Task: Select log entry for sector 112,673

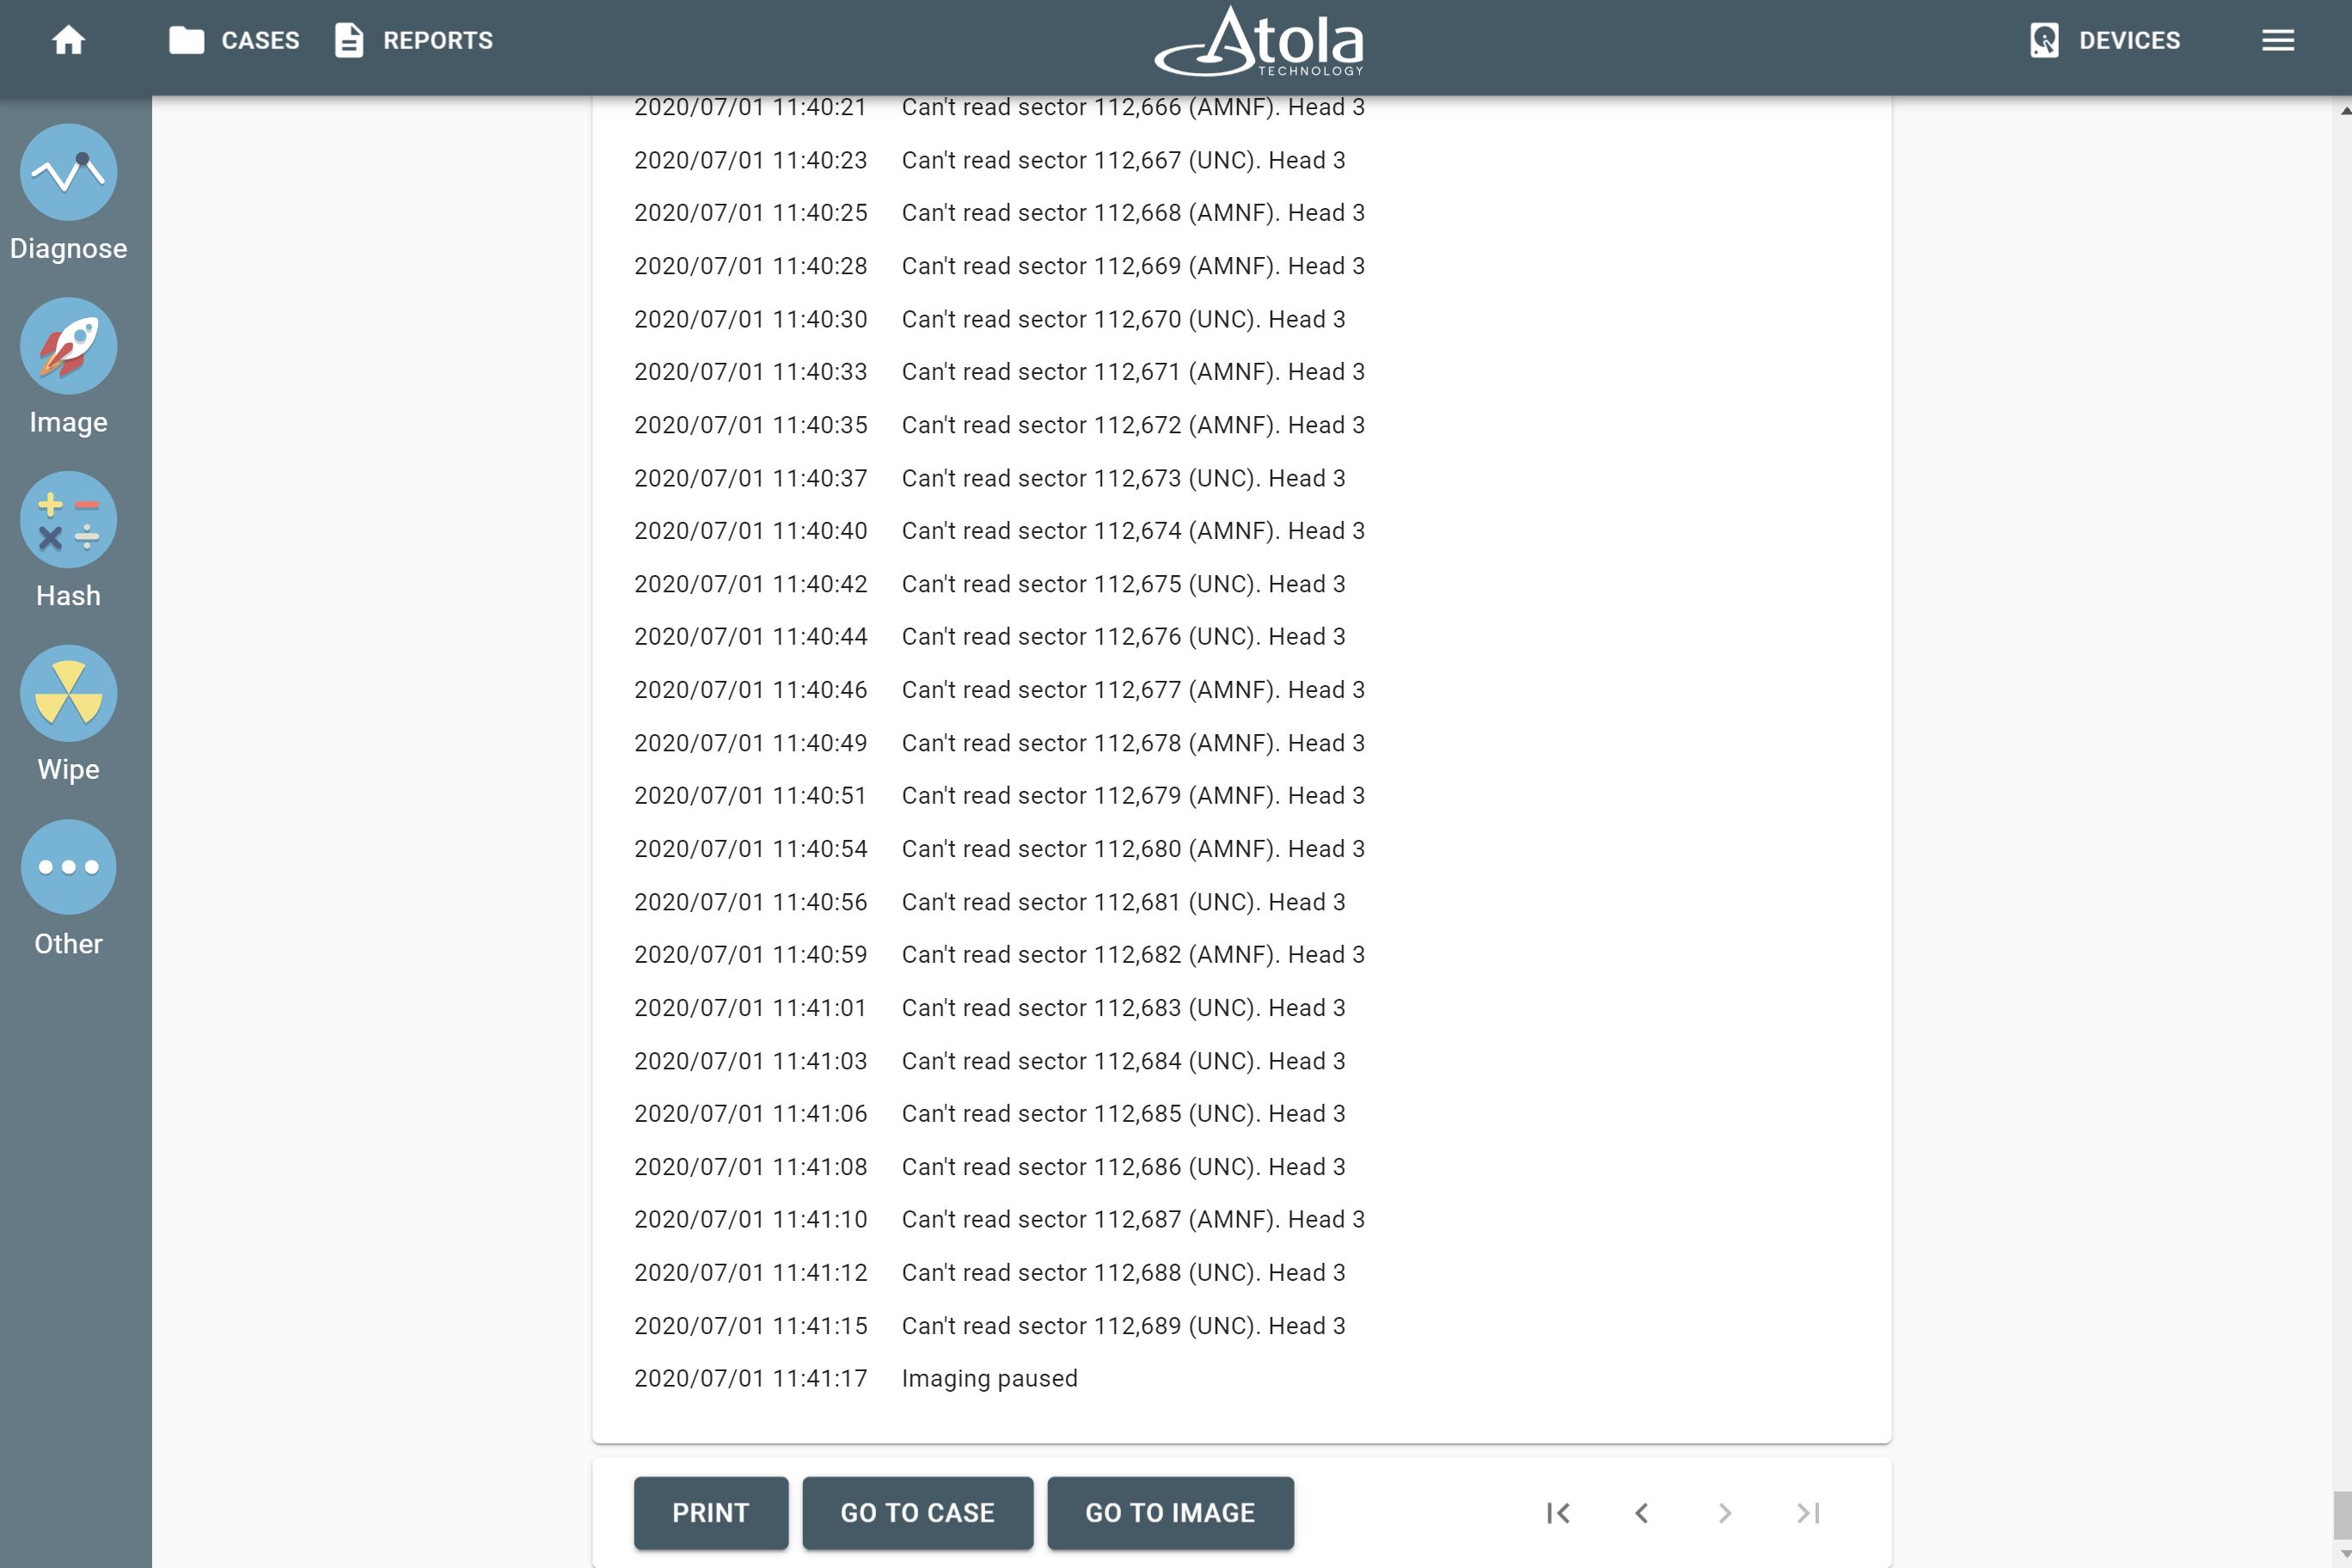Action: coord(990,477)
